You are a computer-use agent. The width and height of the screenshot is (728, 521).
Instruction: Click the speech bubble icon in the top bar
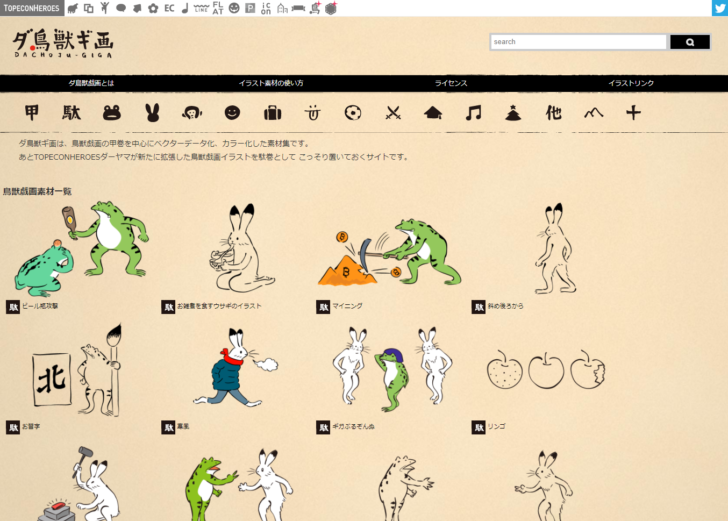point(121,8)
